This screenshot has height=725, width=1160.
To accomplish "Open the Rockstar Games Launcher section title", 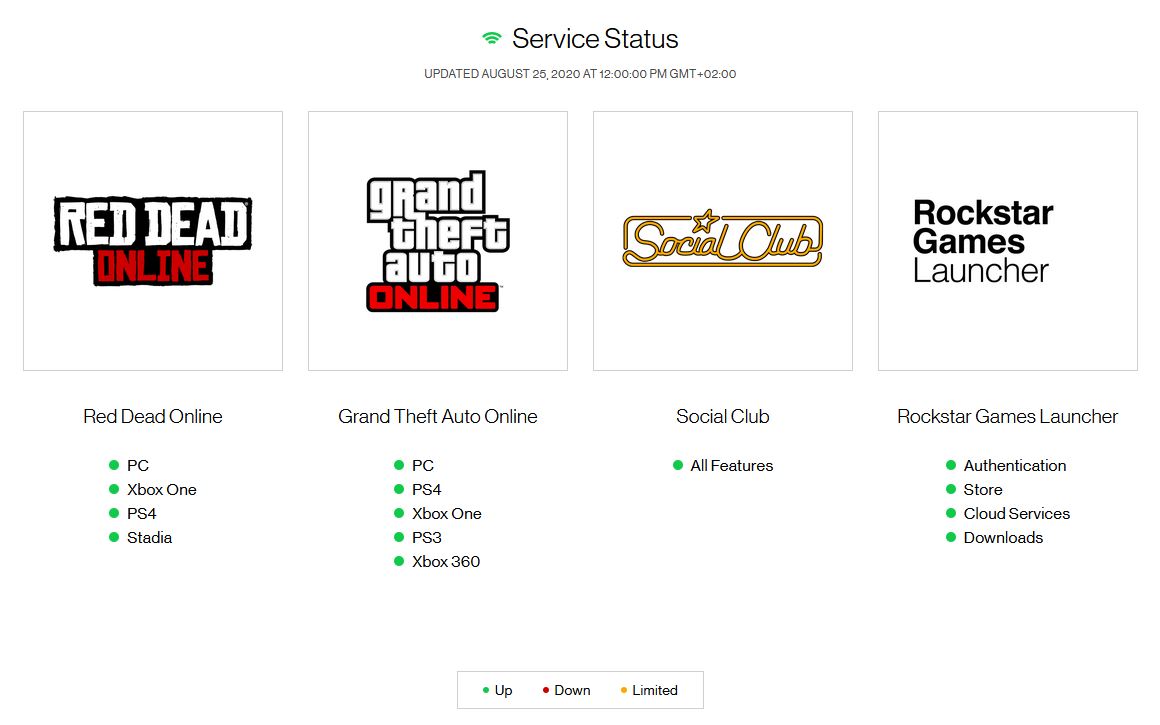I will (x=1007, y=416).
